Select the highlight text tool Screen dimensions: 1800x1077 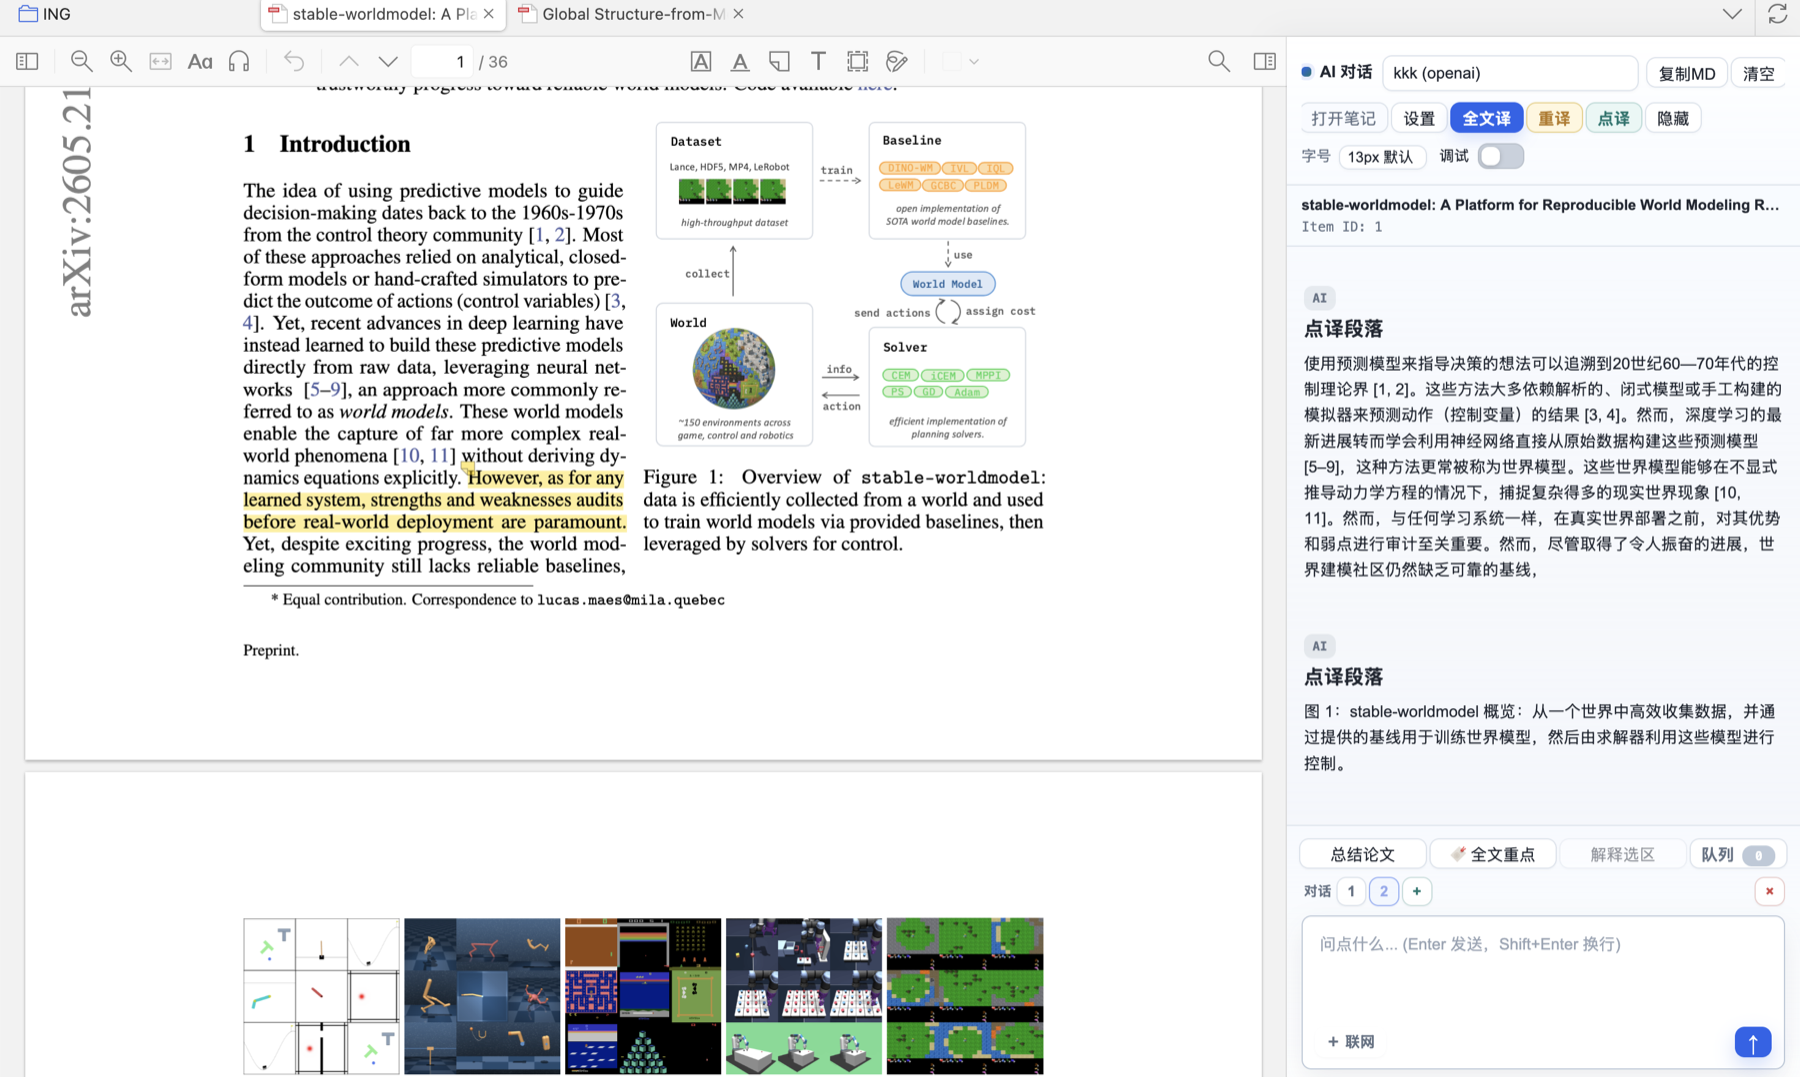(x=701, y=62)
